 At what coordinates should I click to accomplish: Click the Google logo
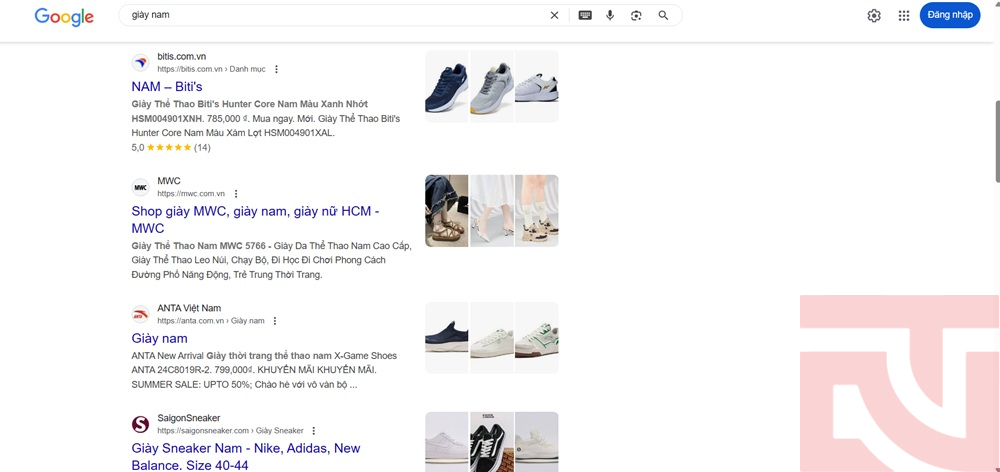pos(64,16)
